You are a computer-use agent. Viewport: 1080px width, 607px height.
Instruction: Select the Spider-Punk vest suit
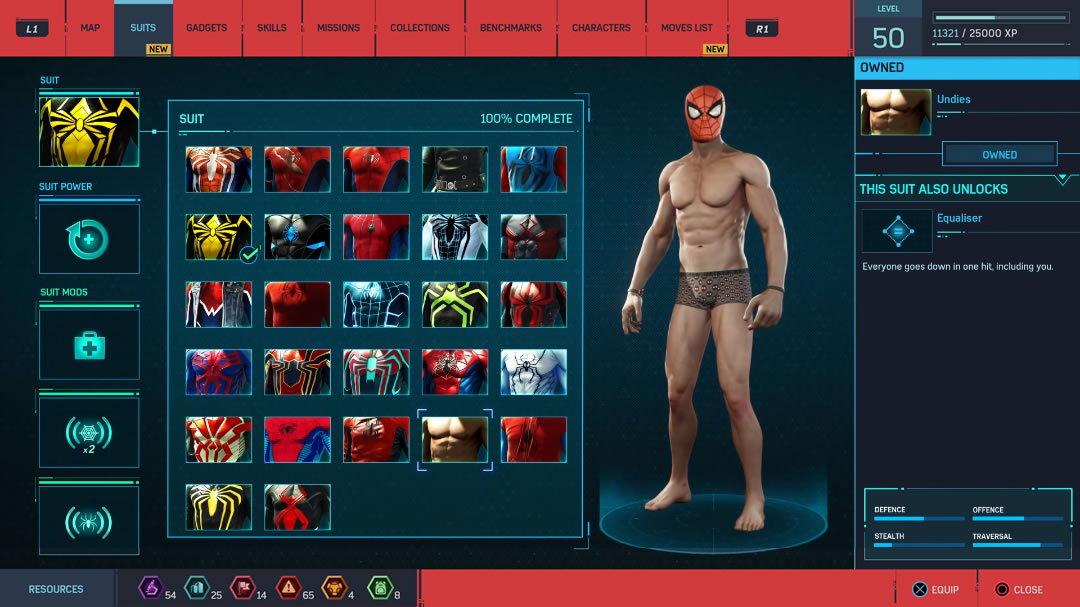tap(218, 305)
